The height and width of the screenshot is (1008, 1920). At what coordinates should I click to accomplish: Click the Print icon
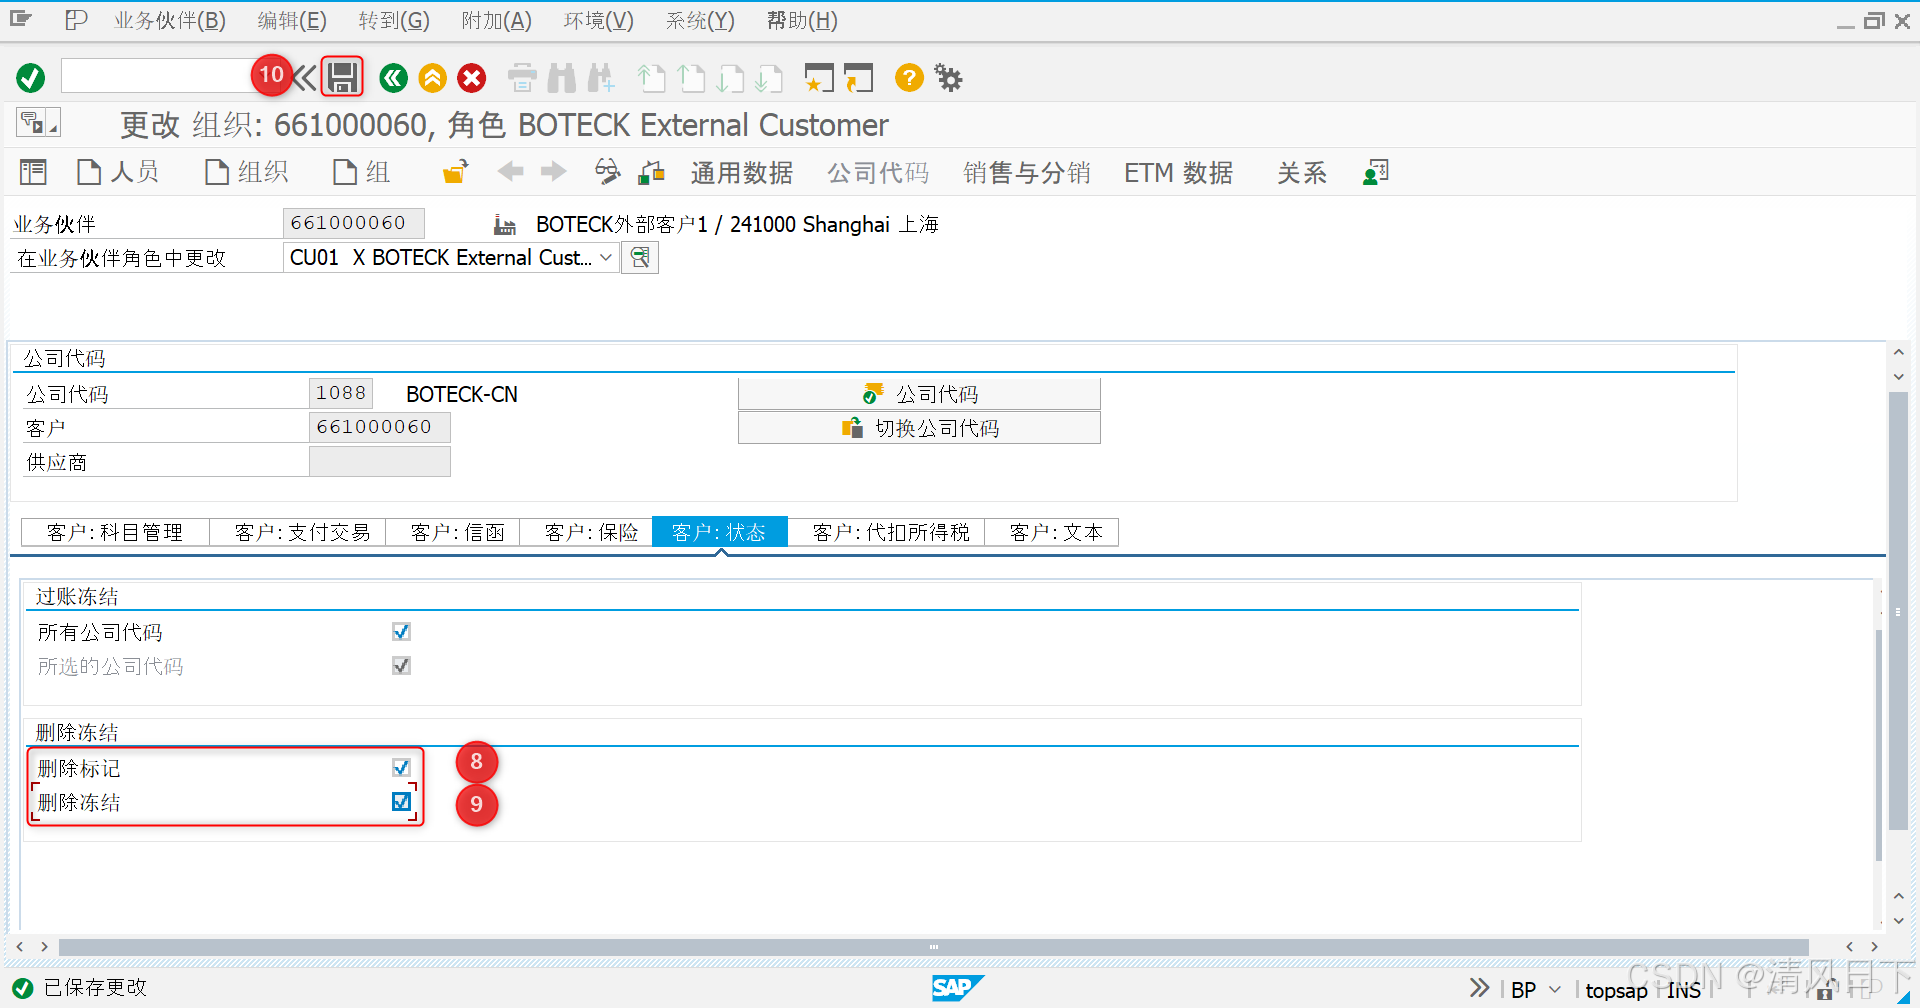pyautogui.click(x=521, y=77)
